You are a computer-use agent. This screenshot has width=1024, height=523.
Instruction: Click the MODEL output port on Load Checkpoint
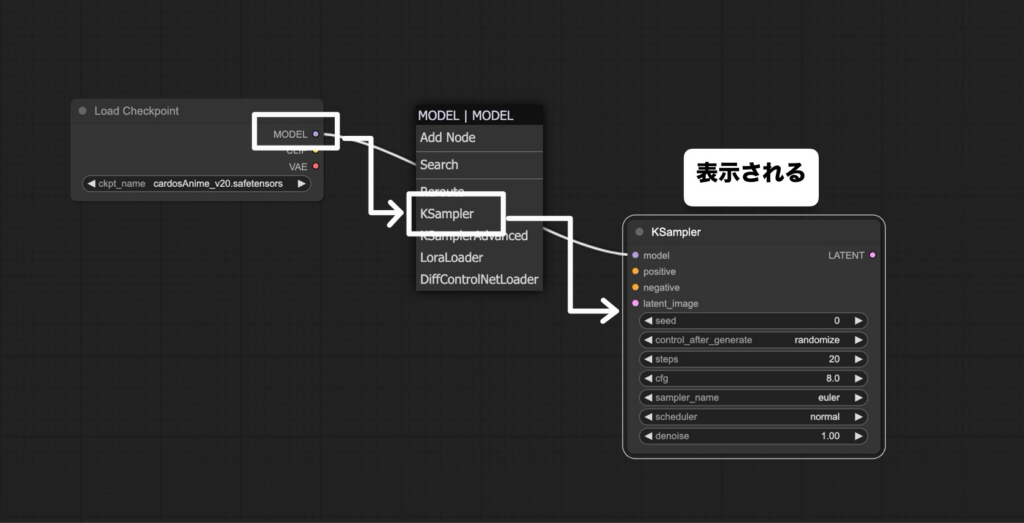(316, 134)
